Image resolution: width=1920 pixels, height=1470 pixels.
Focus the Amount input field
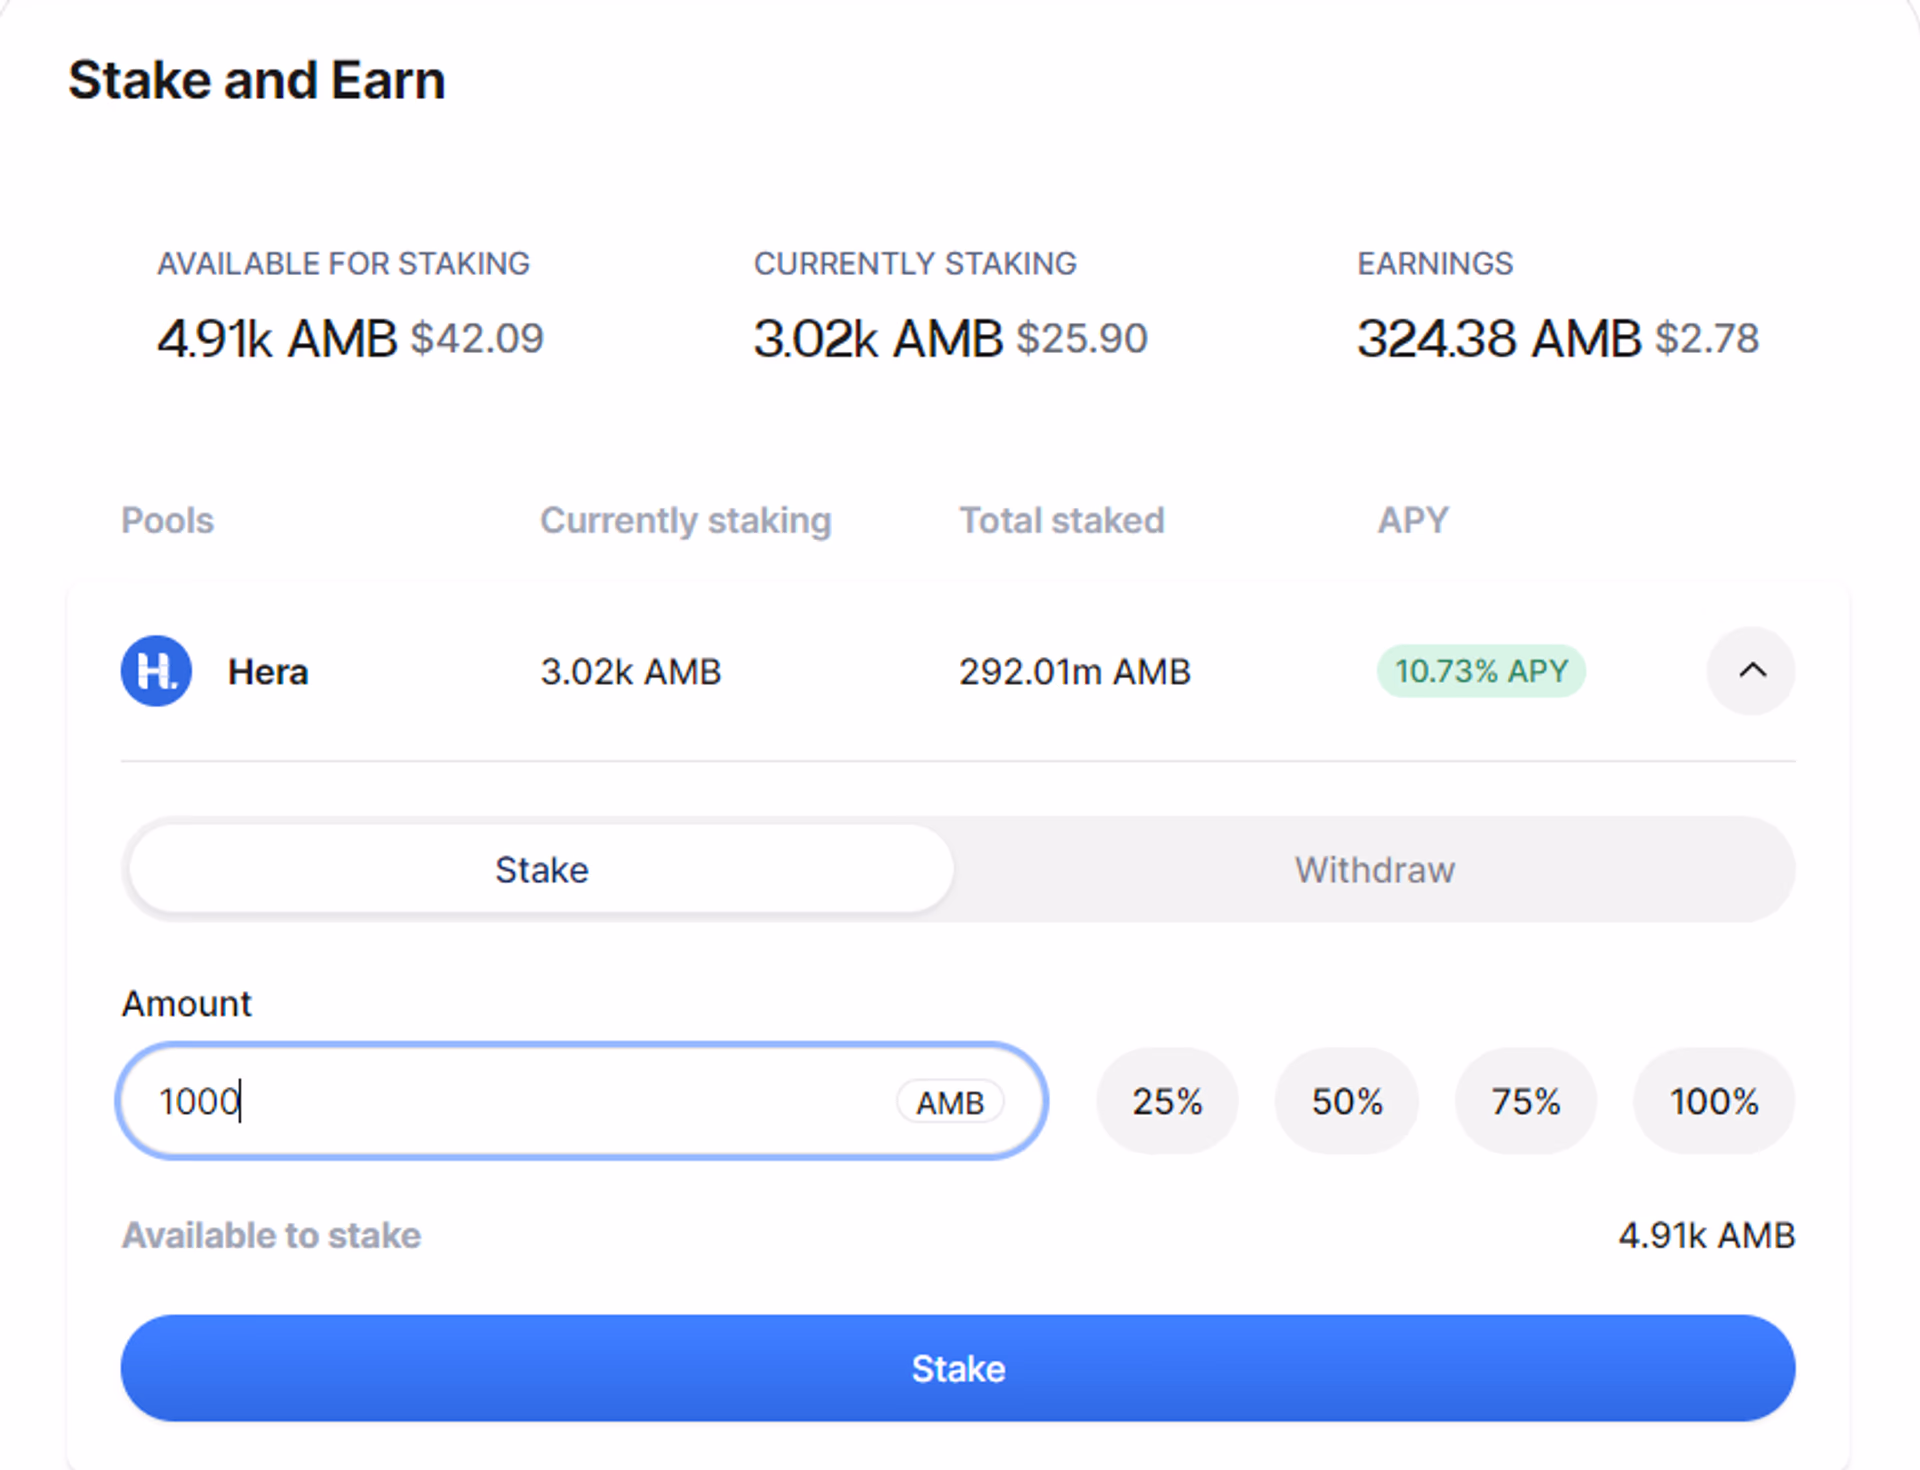pyautogui.click(x=582, y=1101)
